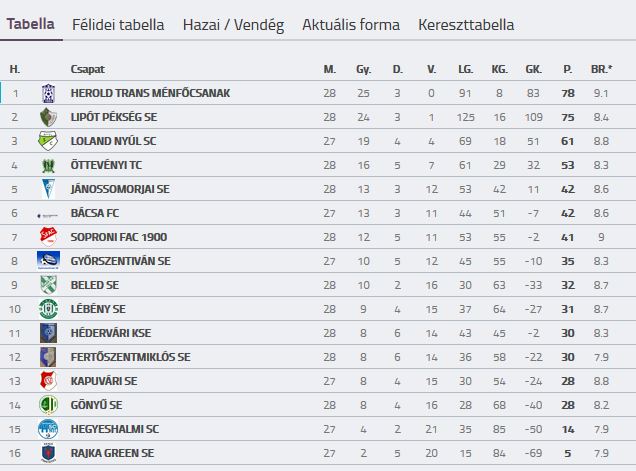Click Herold Trans Ménfőcsanak team crest

pos(48,93)
